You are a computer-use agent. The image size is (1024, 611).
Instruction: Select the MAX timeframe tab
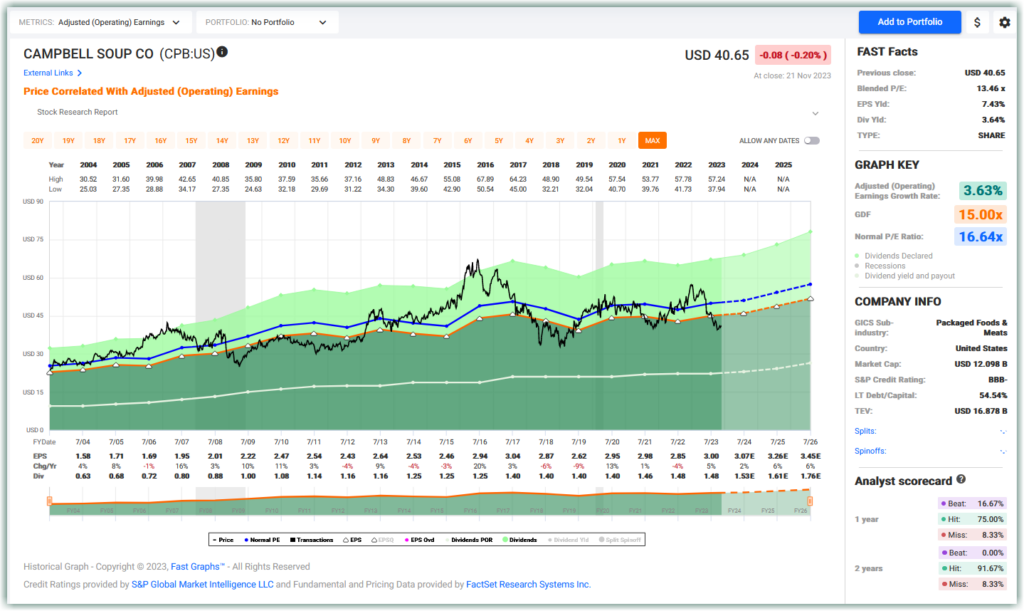pos(652,141)
